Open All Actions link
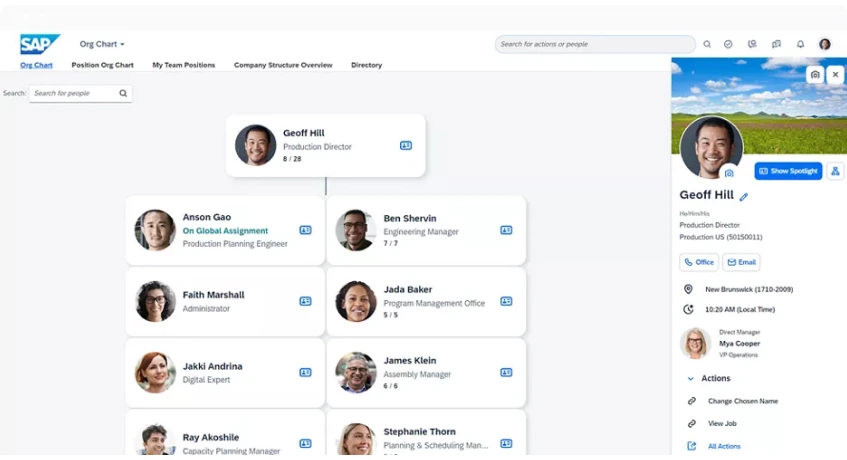Viewport: 847px width, 460px height. pyautogui.click(x=724, y=447)
